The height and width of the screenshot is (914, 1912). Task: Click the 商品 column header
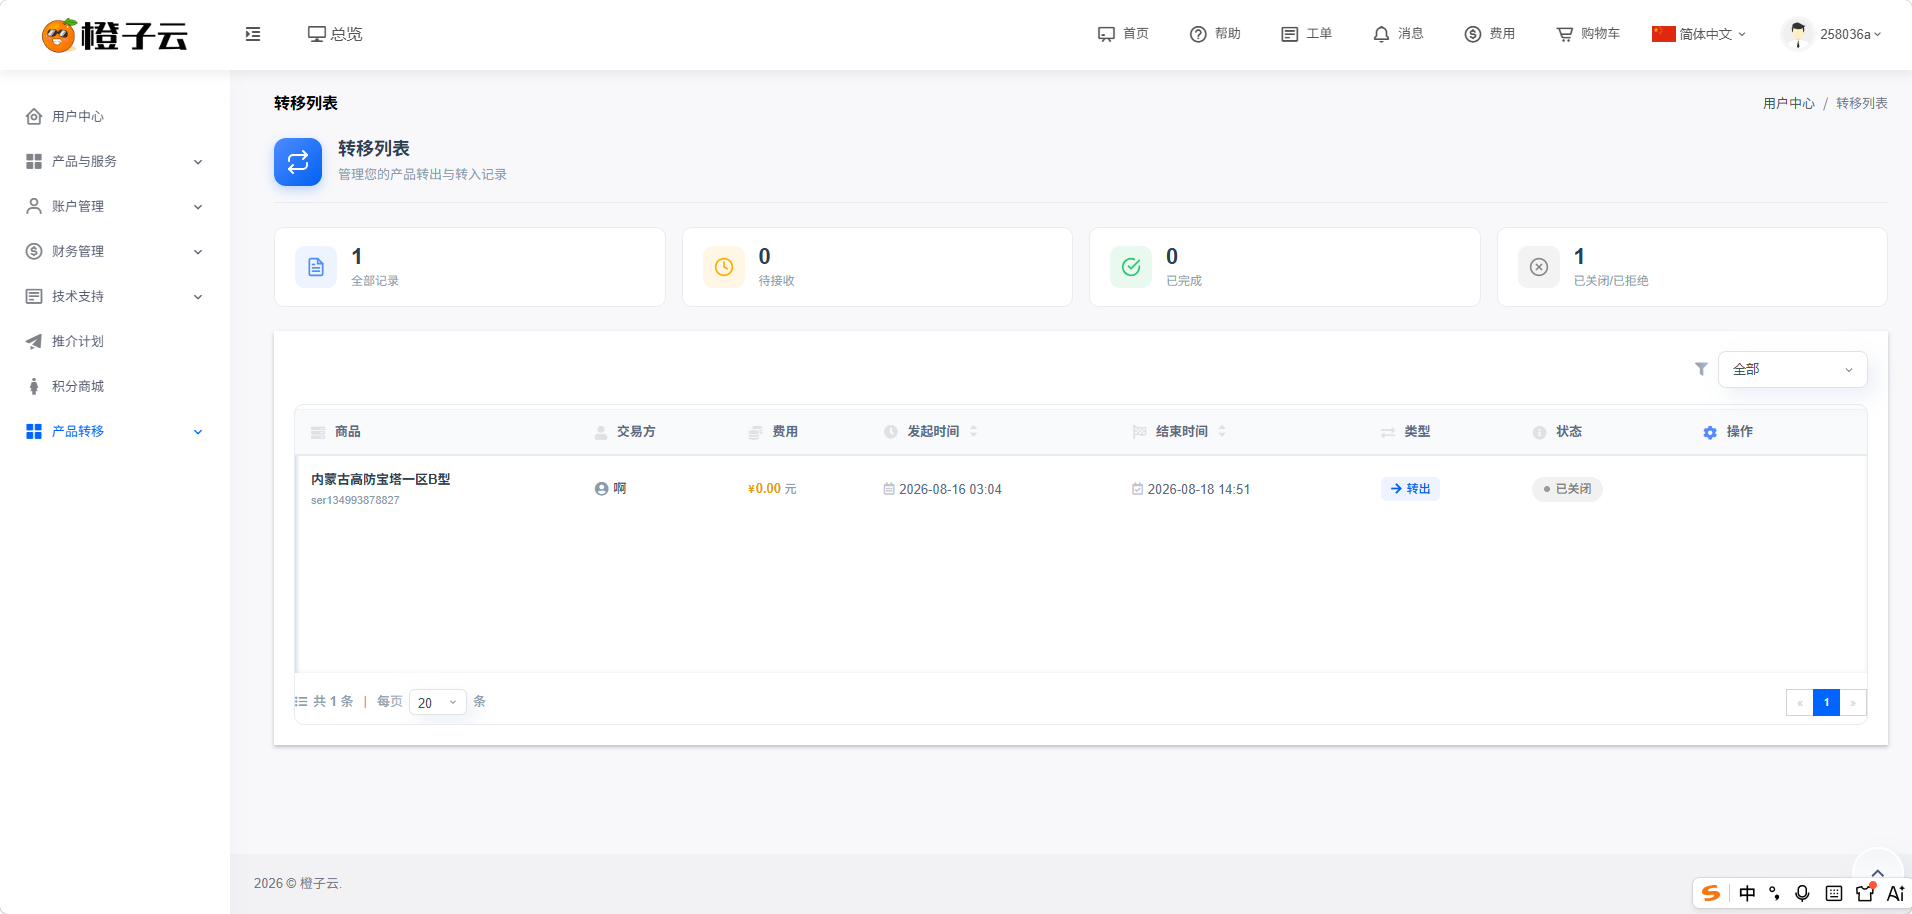click(347, 431)
